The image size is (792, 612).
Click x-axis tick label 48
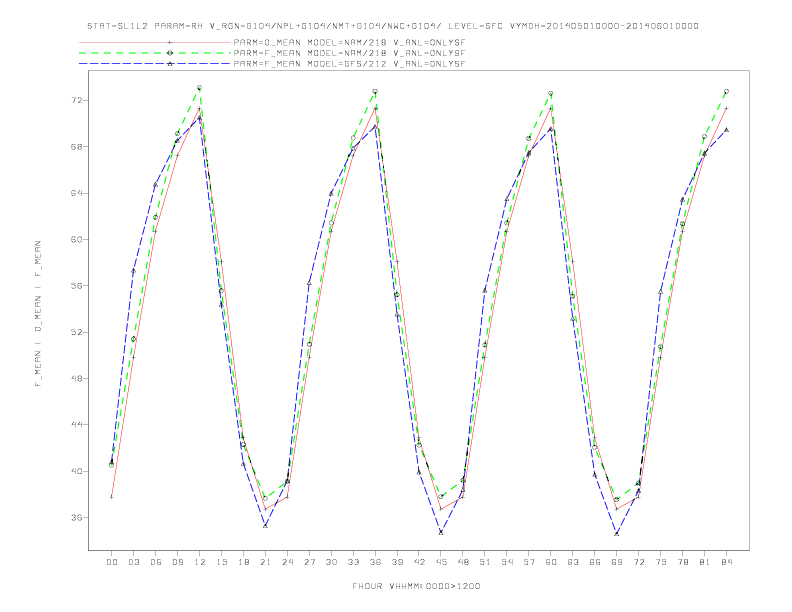(x=463, y=562)
